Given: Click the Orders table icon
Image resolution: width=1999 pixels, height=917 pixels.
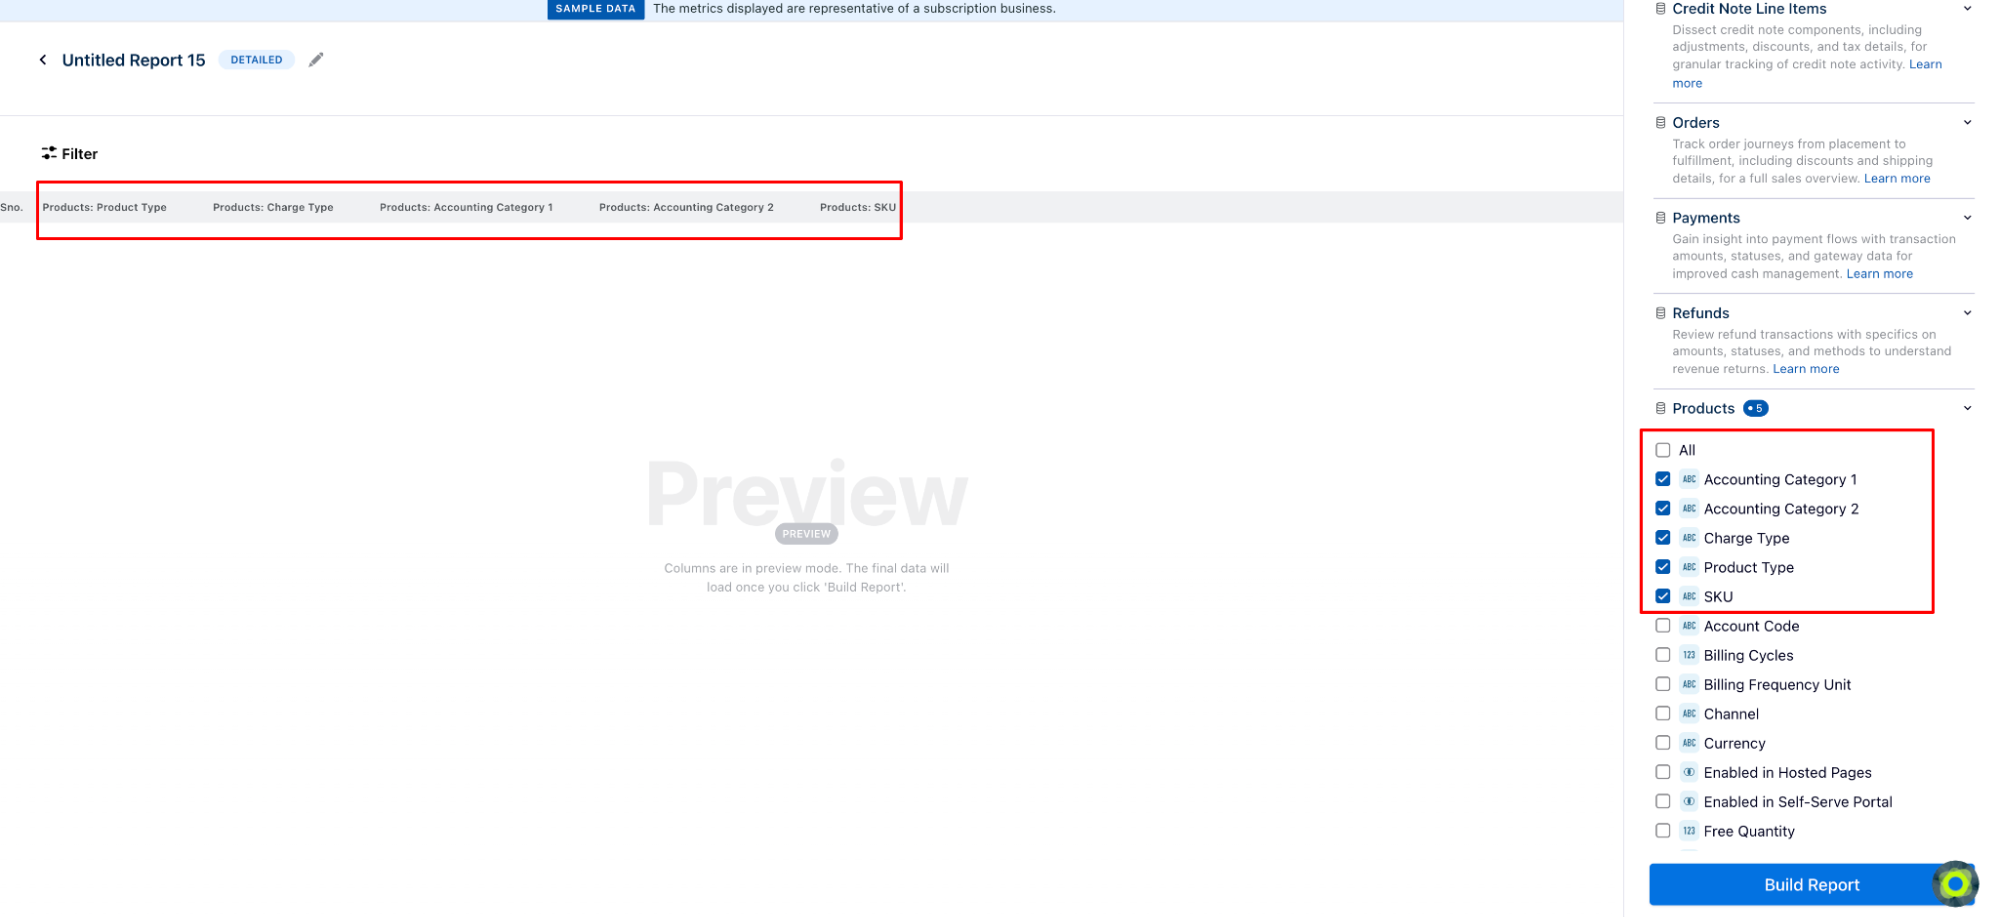Looking at the screenshot, I should 1660,123.
